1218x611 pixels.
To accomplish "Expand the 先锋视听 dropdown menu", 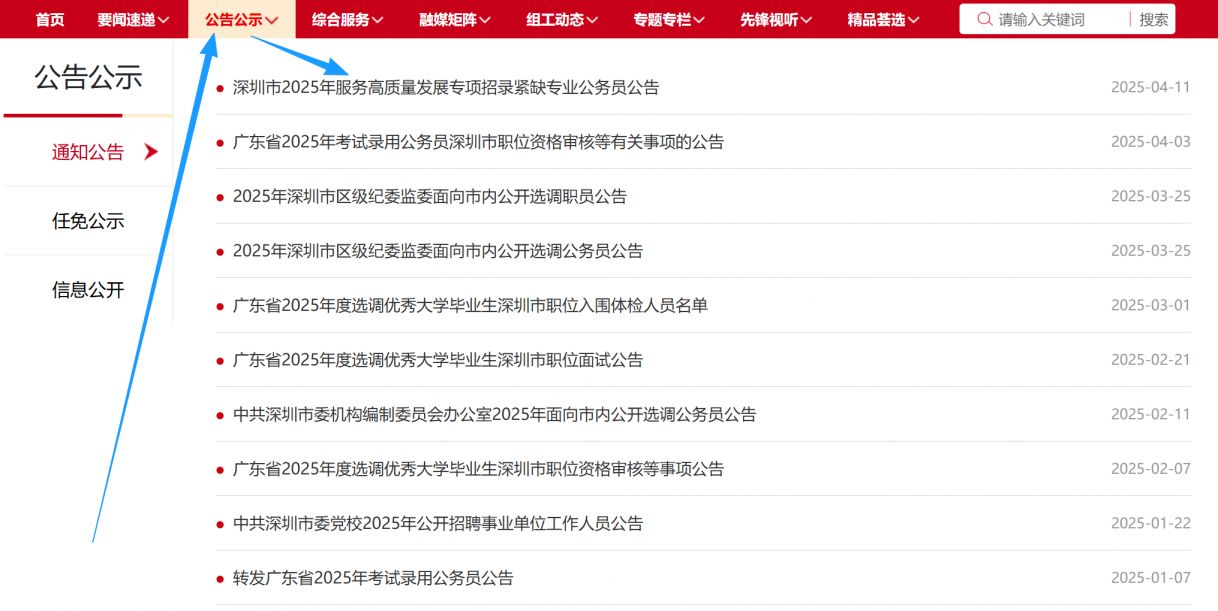I will tap(776, 19).
